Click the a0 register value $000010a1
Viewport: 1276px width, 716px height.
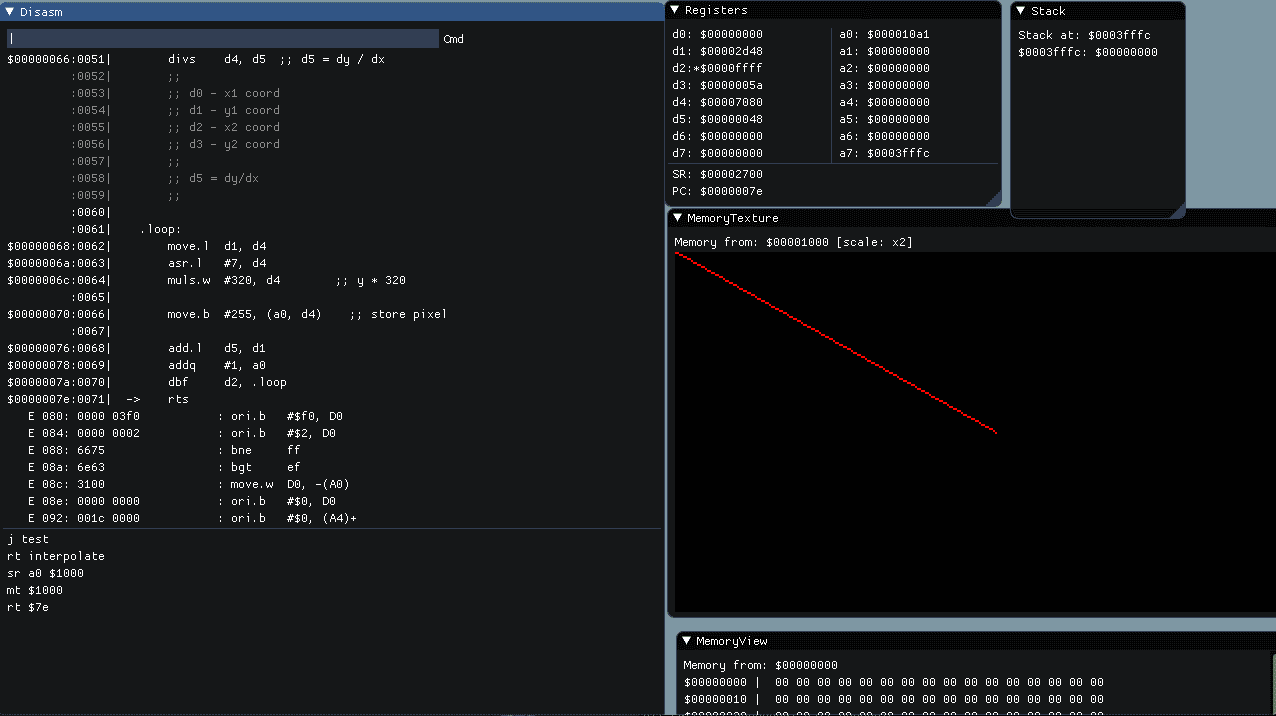[x=899, y=34]
